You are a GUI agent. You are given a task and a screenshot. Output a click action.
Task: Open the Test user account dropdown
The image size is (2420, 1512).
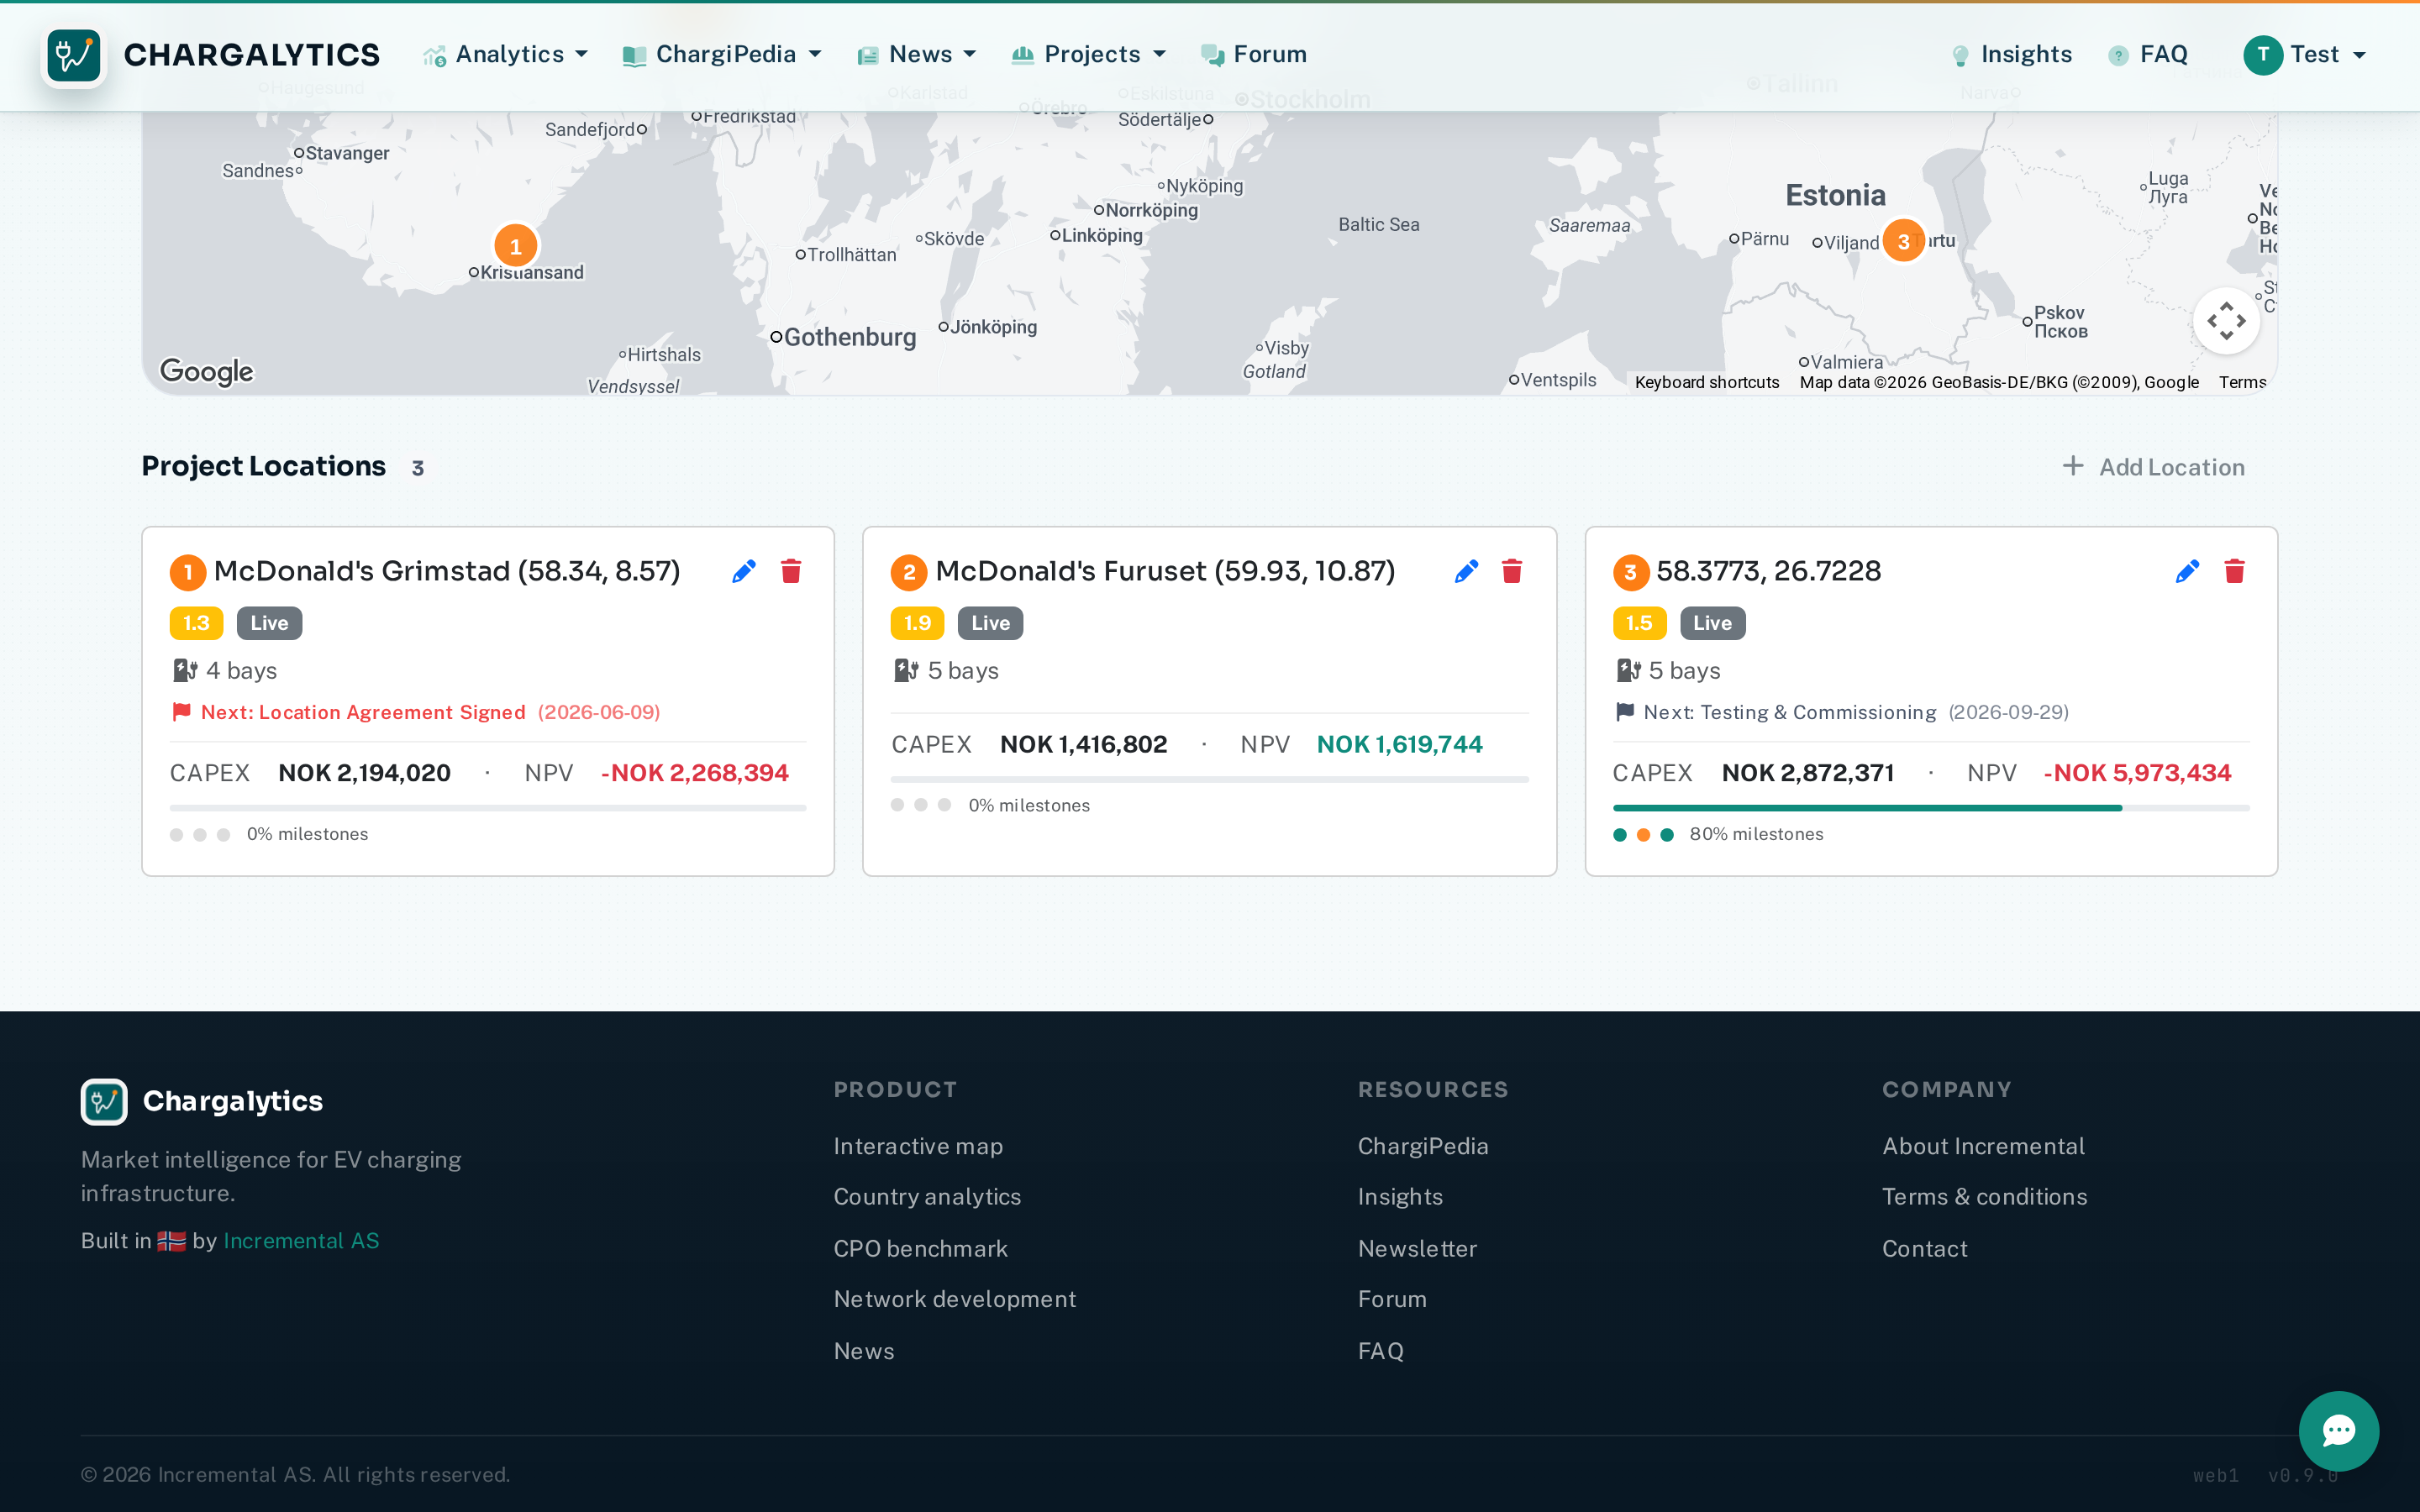[2305, 55]
